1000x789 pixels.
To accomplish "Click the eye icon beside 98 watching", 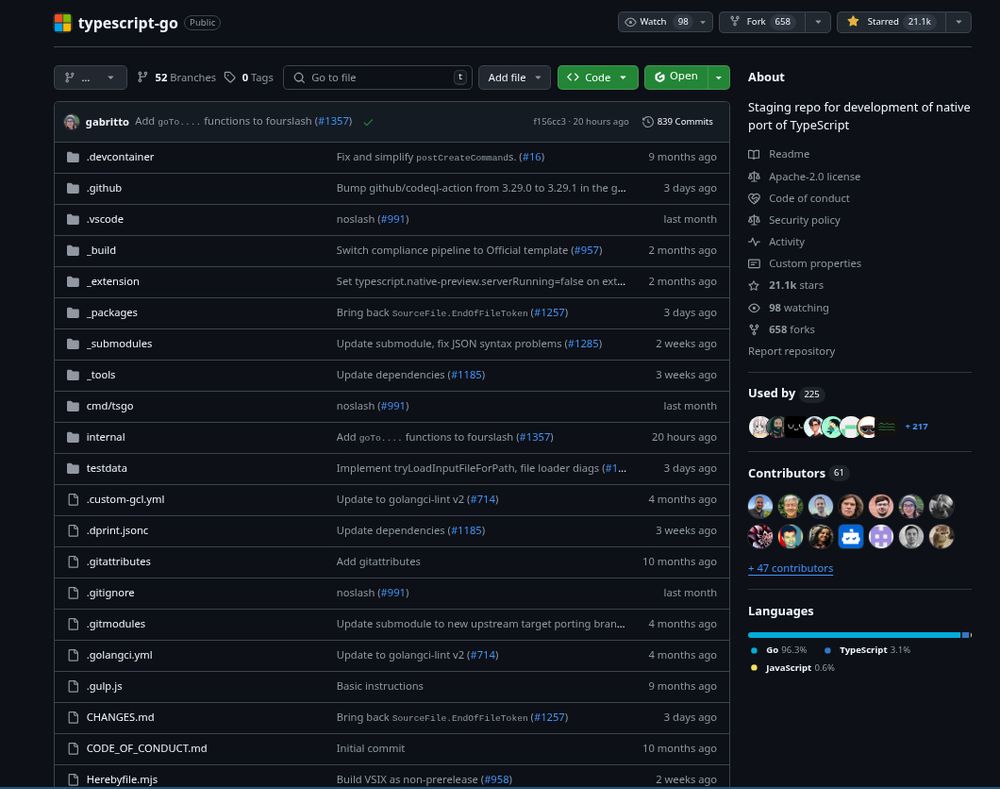I will (x=754, y=308).
